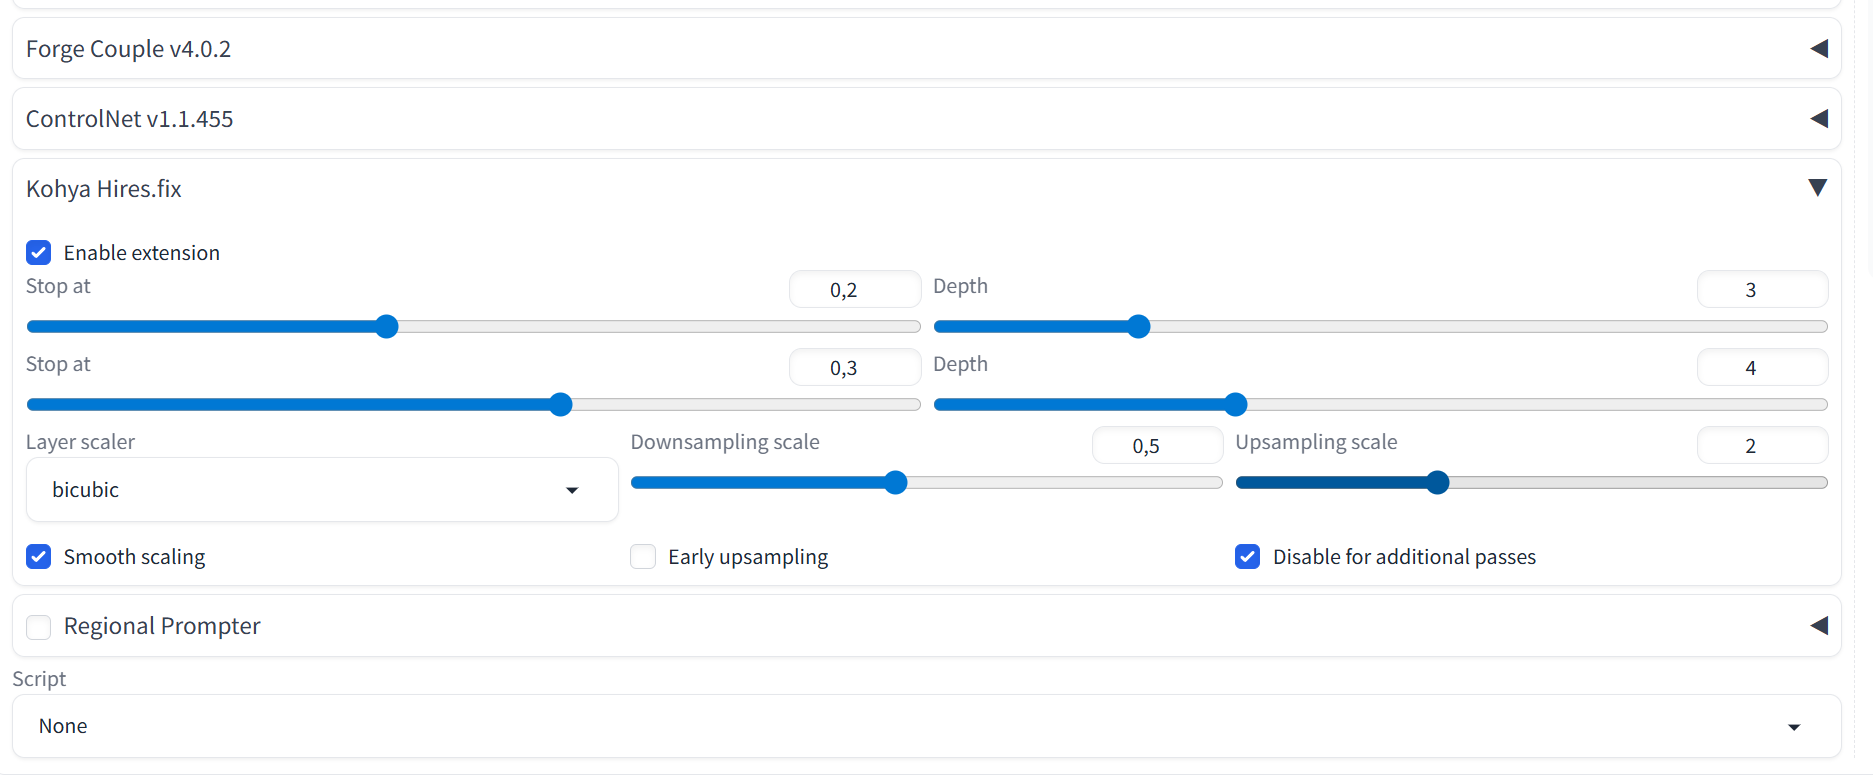Toggle the Smooth scaling checkbox

click(39, 557)
